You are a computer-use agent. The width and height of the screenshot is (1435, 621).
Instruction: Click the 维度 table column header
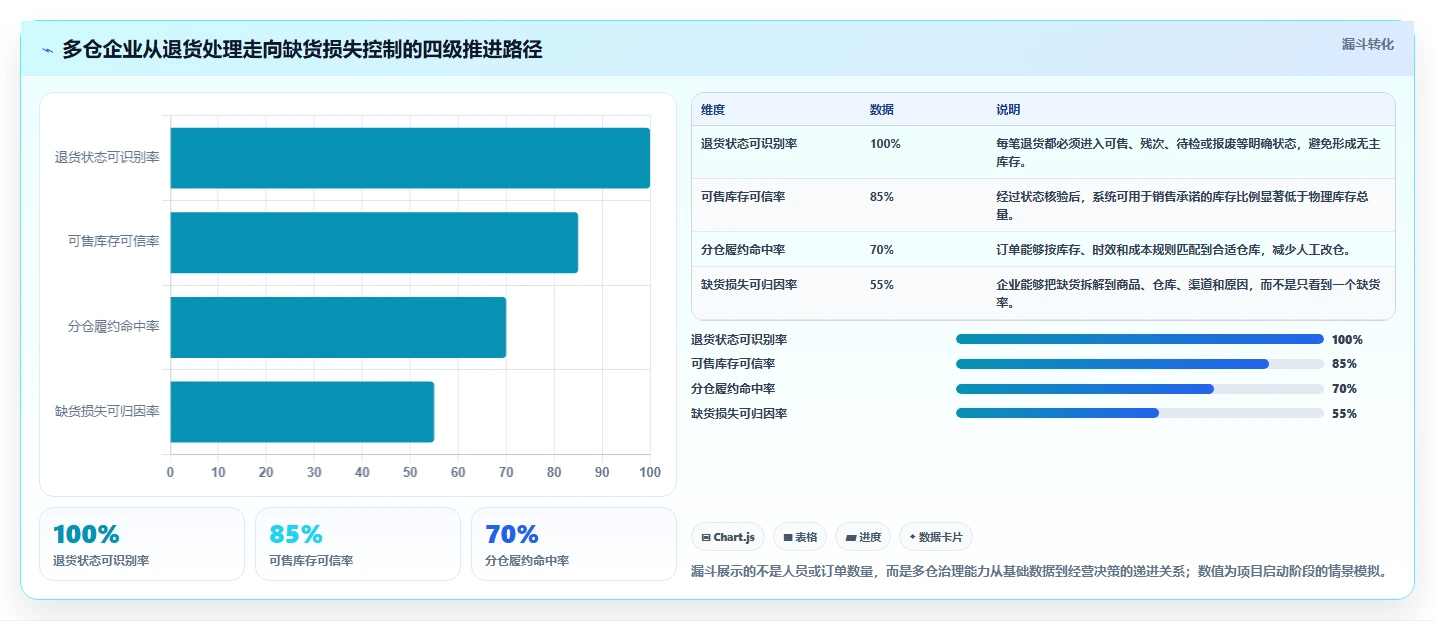point(713,110)
